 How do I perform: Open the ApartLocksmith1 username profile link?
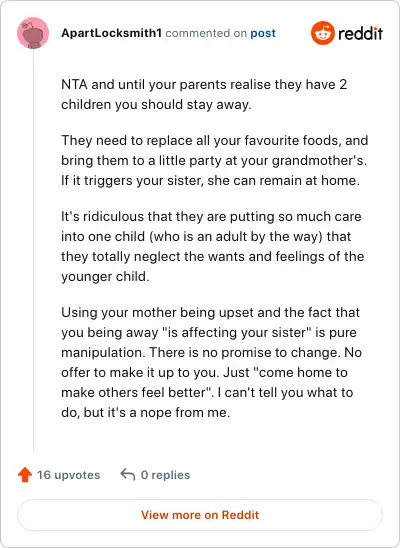pos(111,33)
